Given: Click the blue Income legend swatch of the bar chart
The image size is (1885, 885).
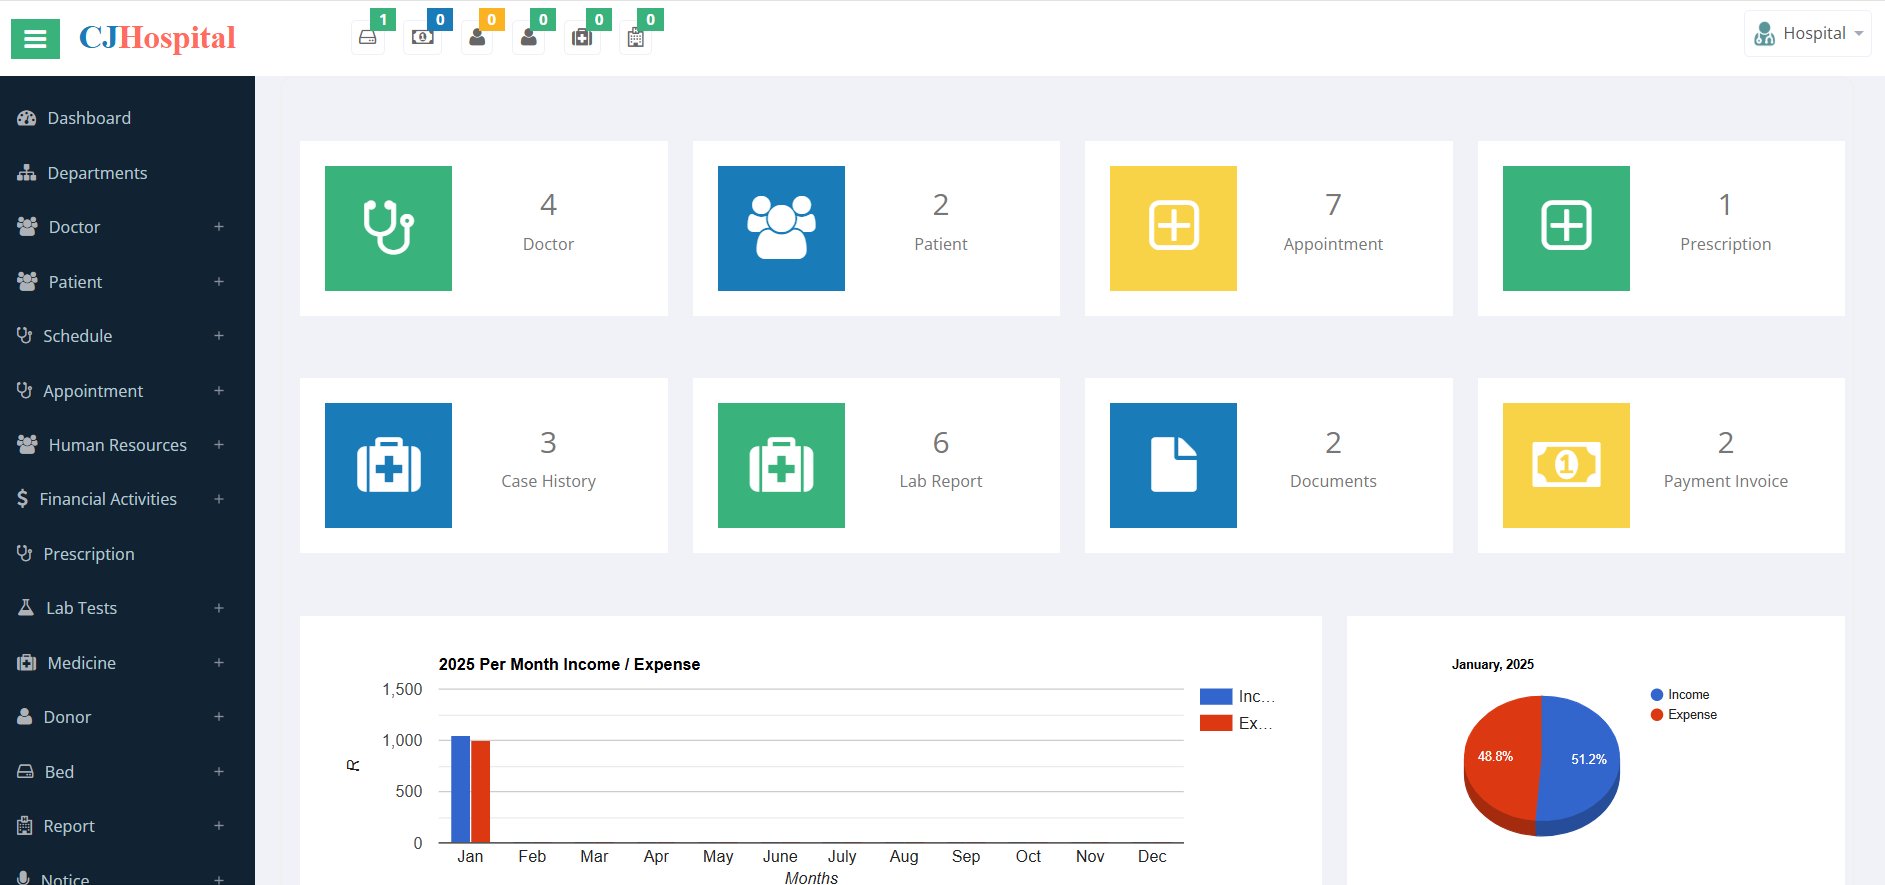Looking at the screenshot, I should [1215, 697].
